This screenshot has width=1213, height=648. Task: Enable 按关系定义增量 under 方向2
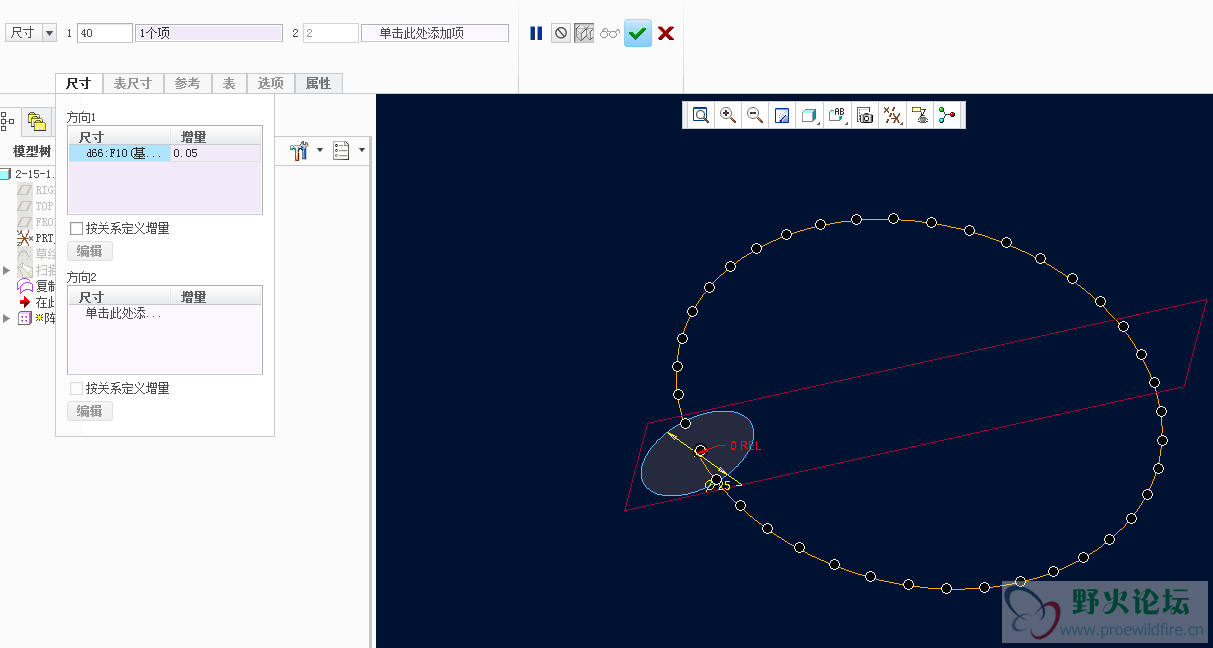tap(76, 388)
